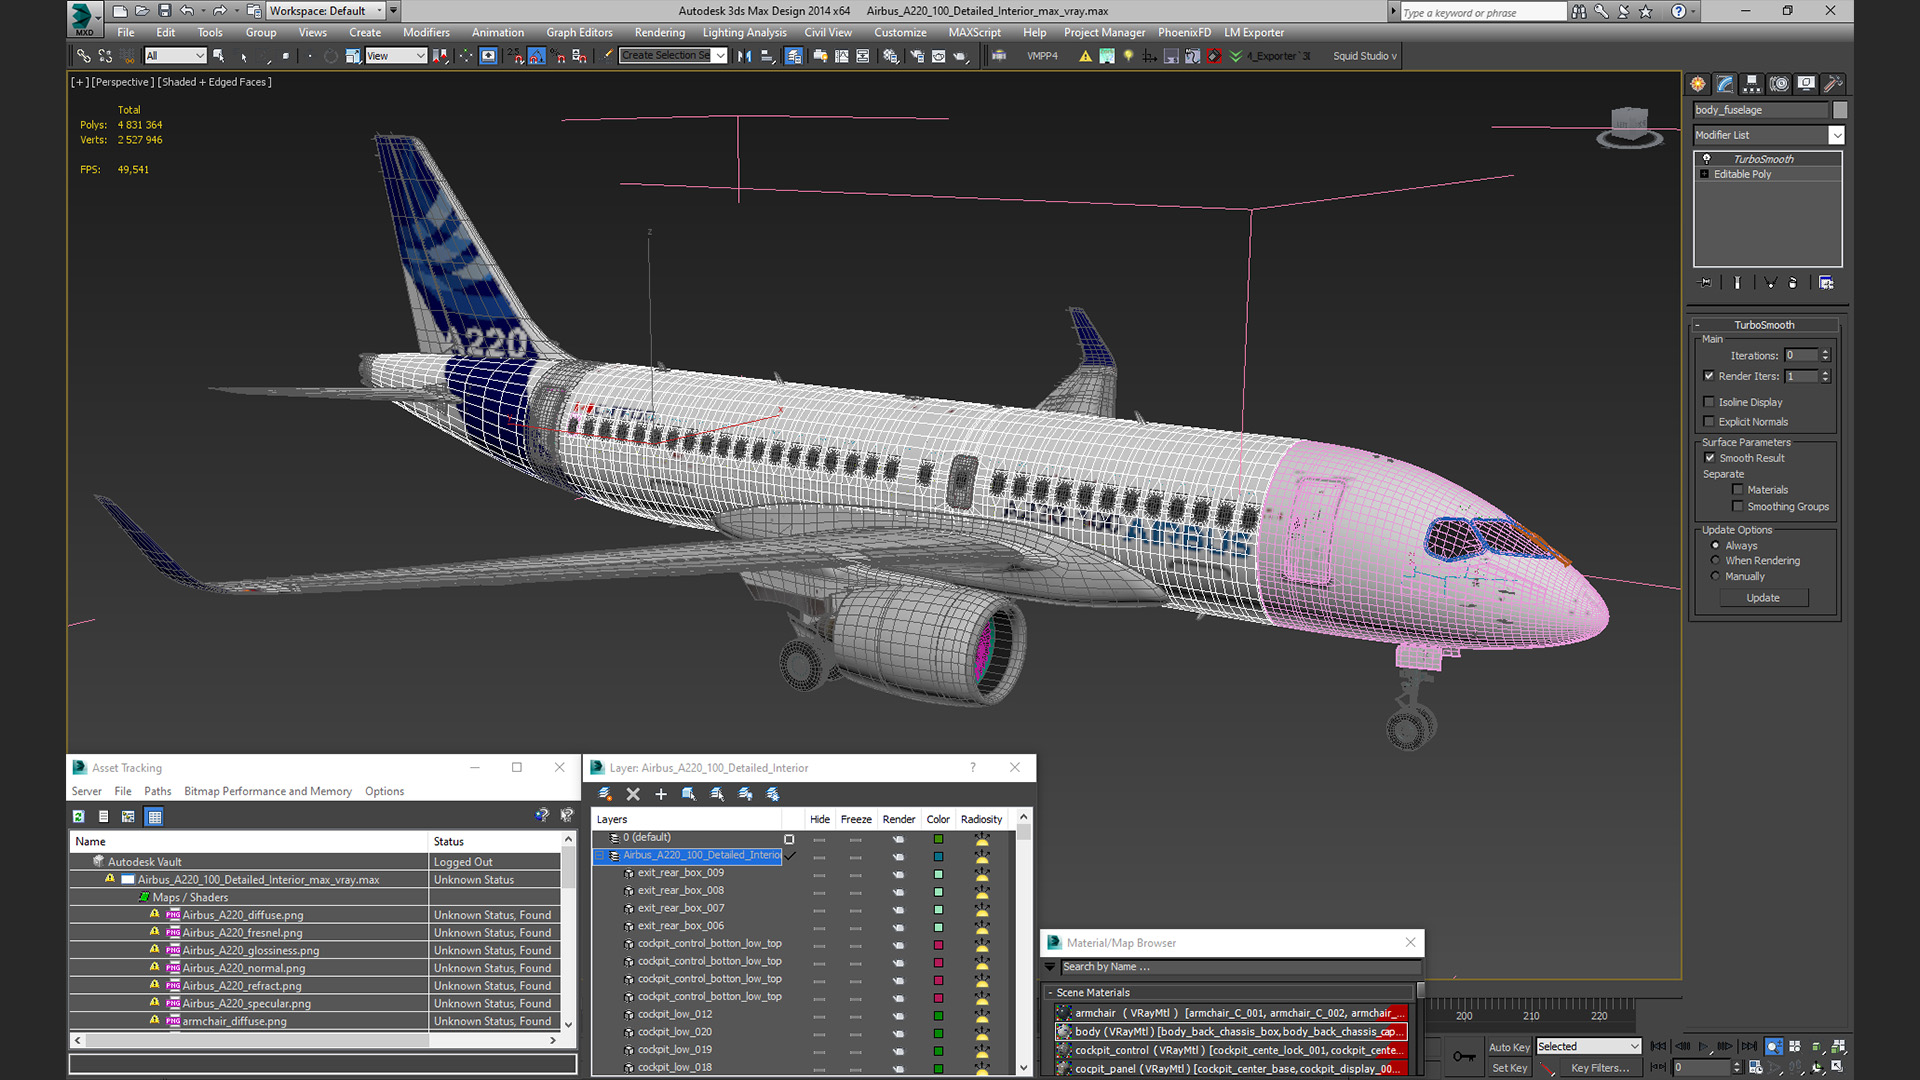Open the Graph Editors menu

click(579, 32)
